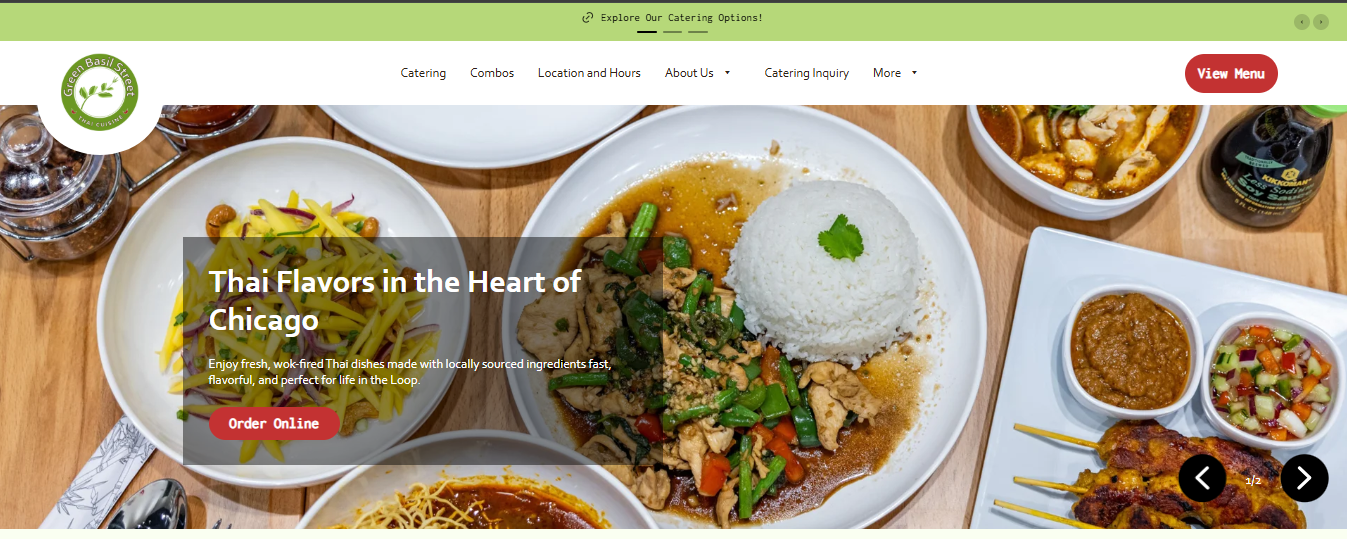Show the previous hero slide

(x=1202, y=478)
